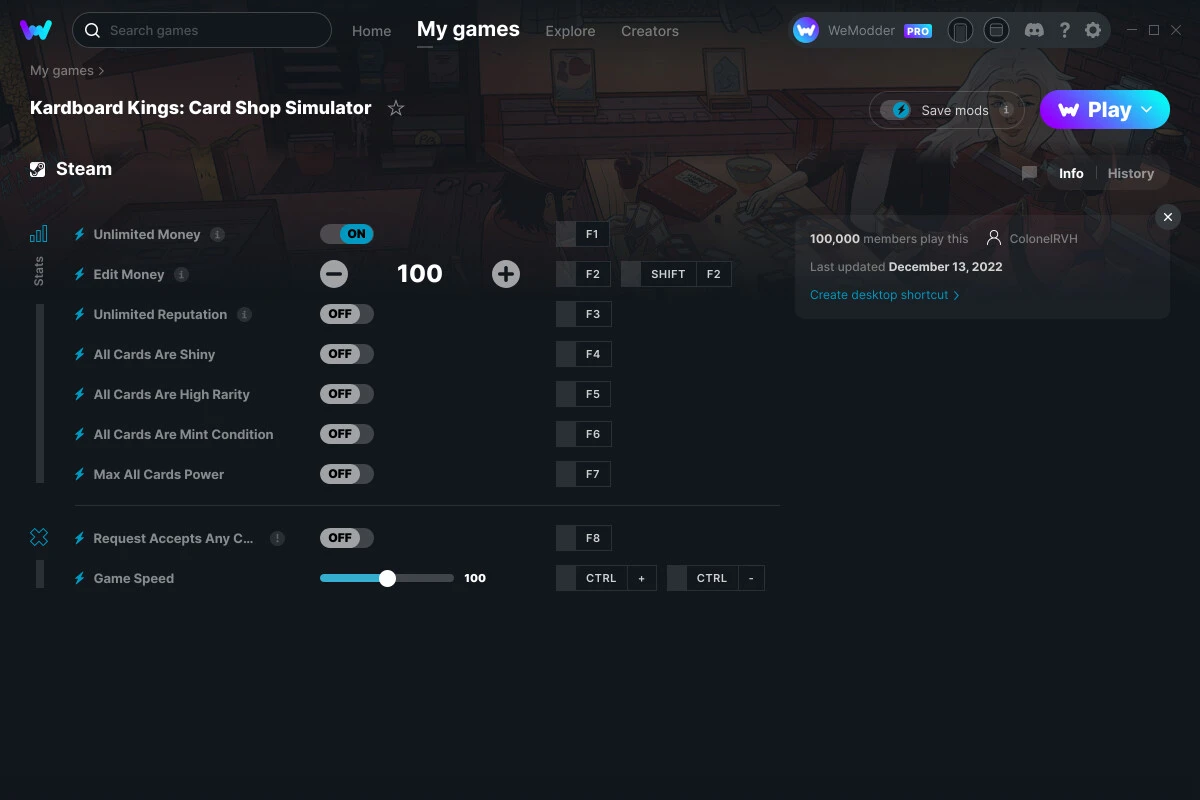Open the settings gear icon
Viewport: 1200px width, 800px height.
pos(1093,30)
